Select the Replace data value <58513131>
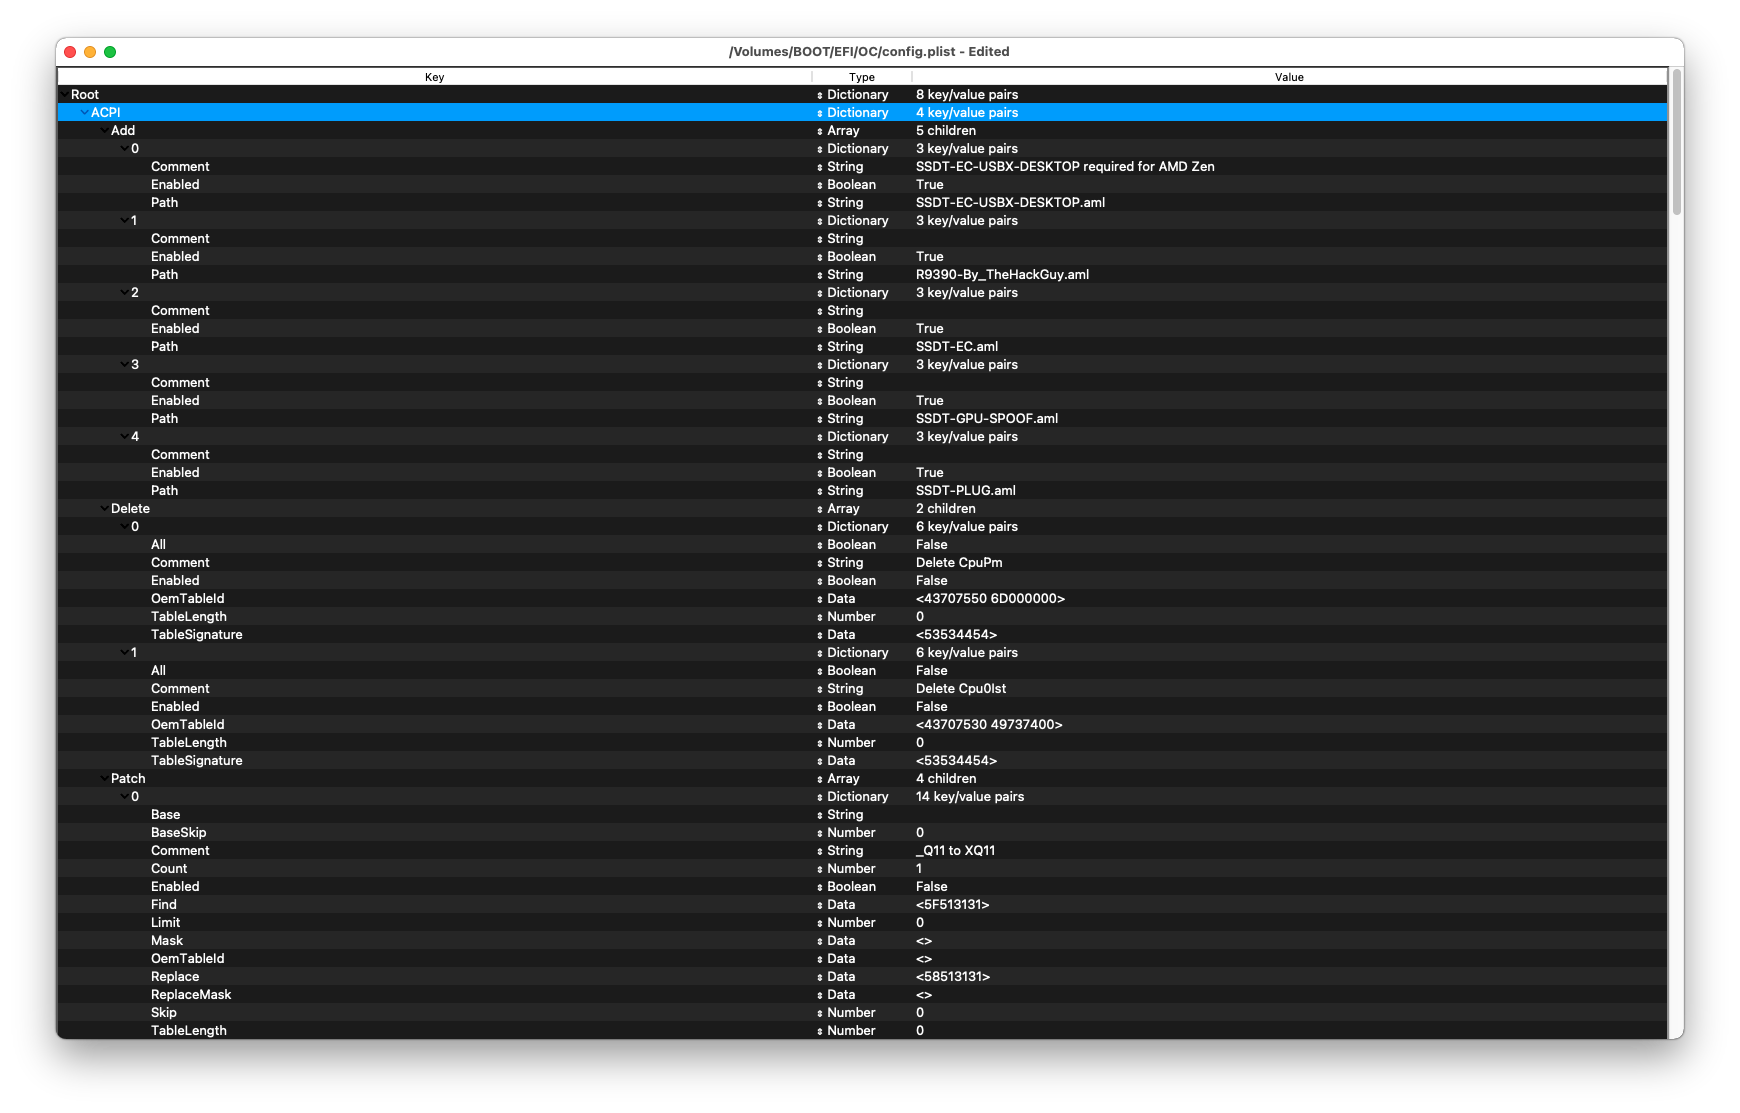This screenshot has width=1740, height=1113. [x=952, y=977]
